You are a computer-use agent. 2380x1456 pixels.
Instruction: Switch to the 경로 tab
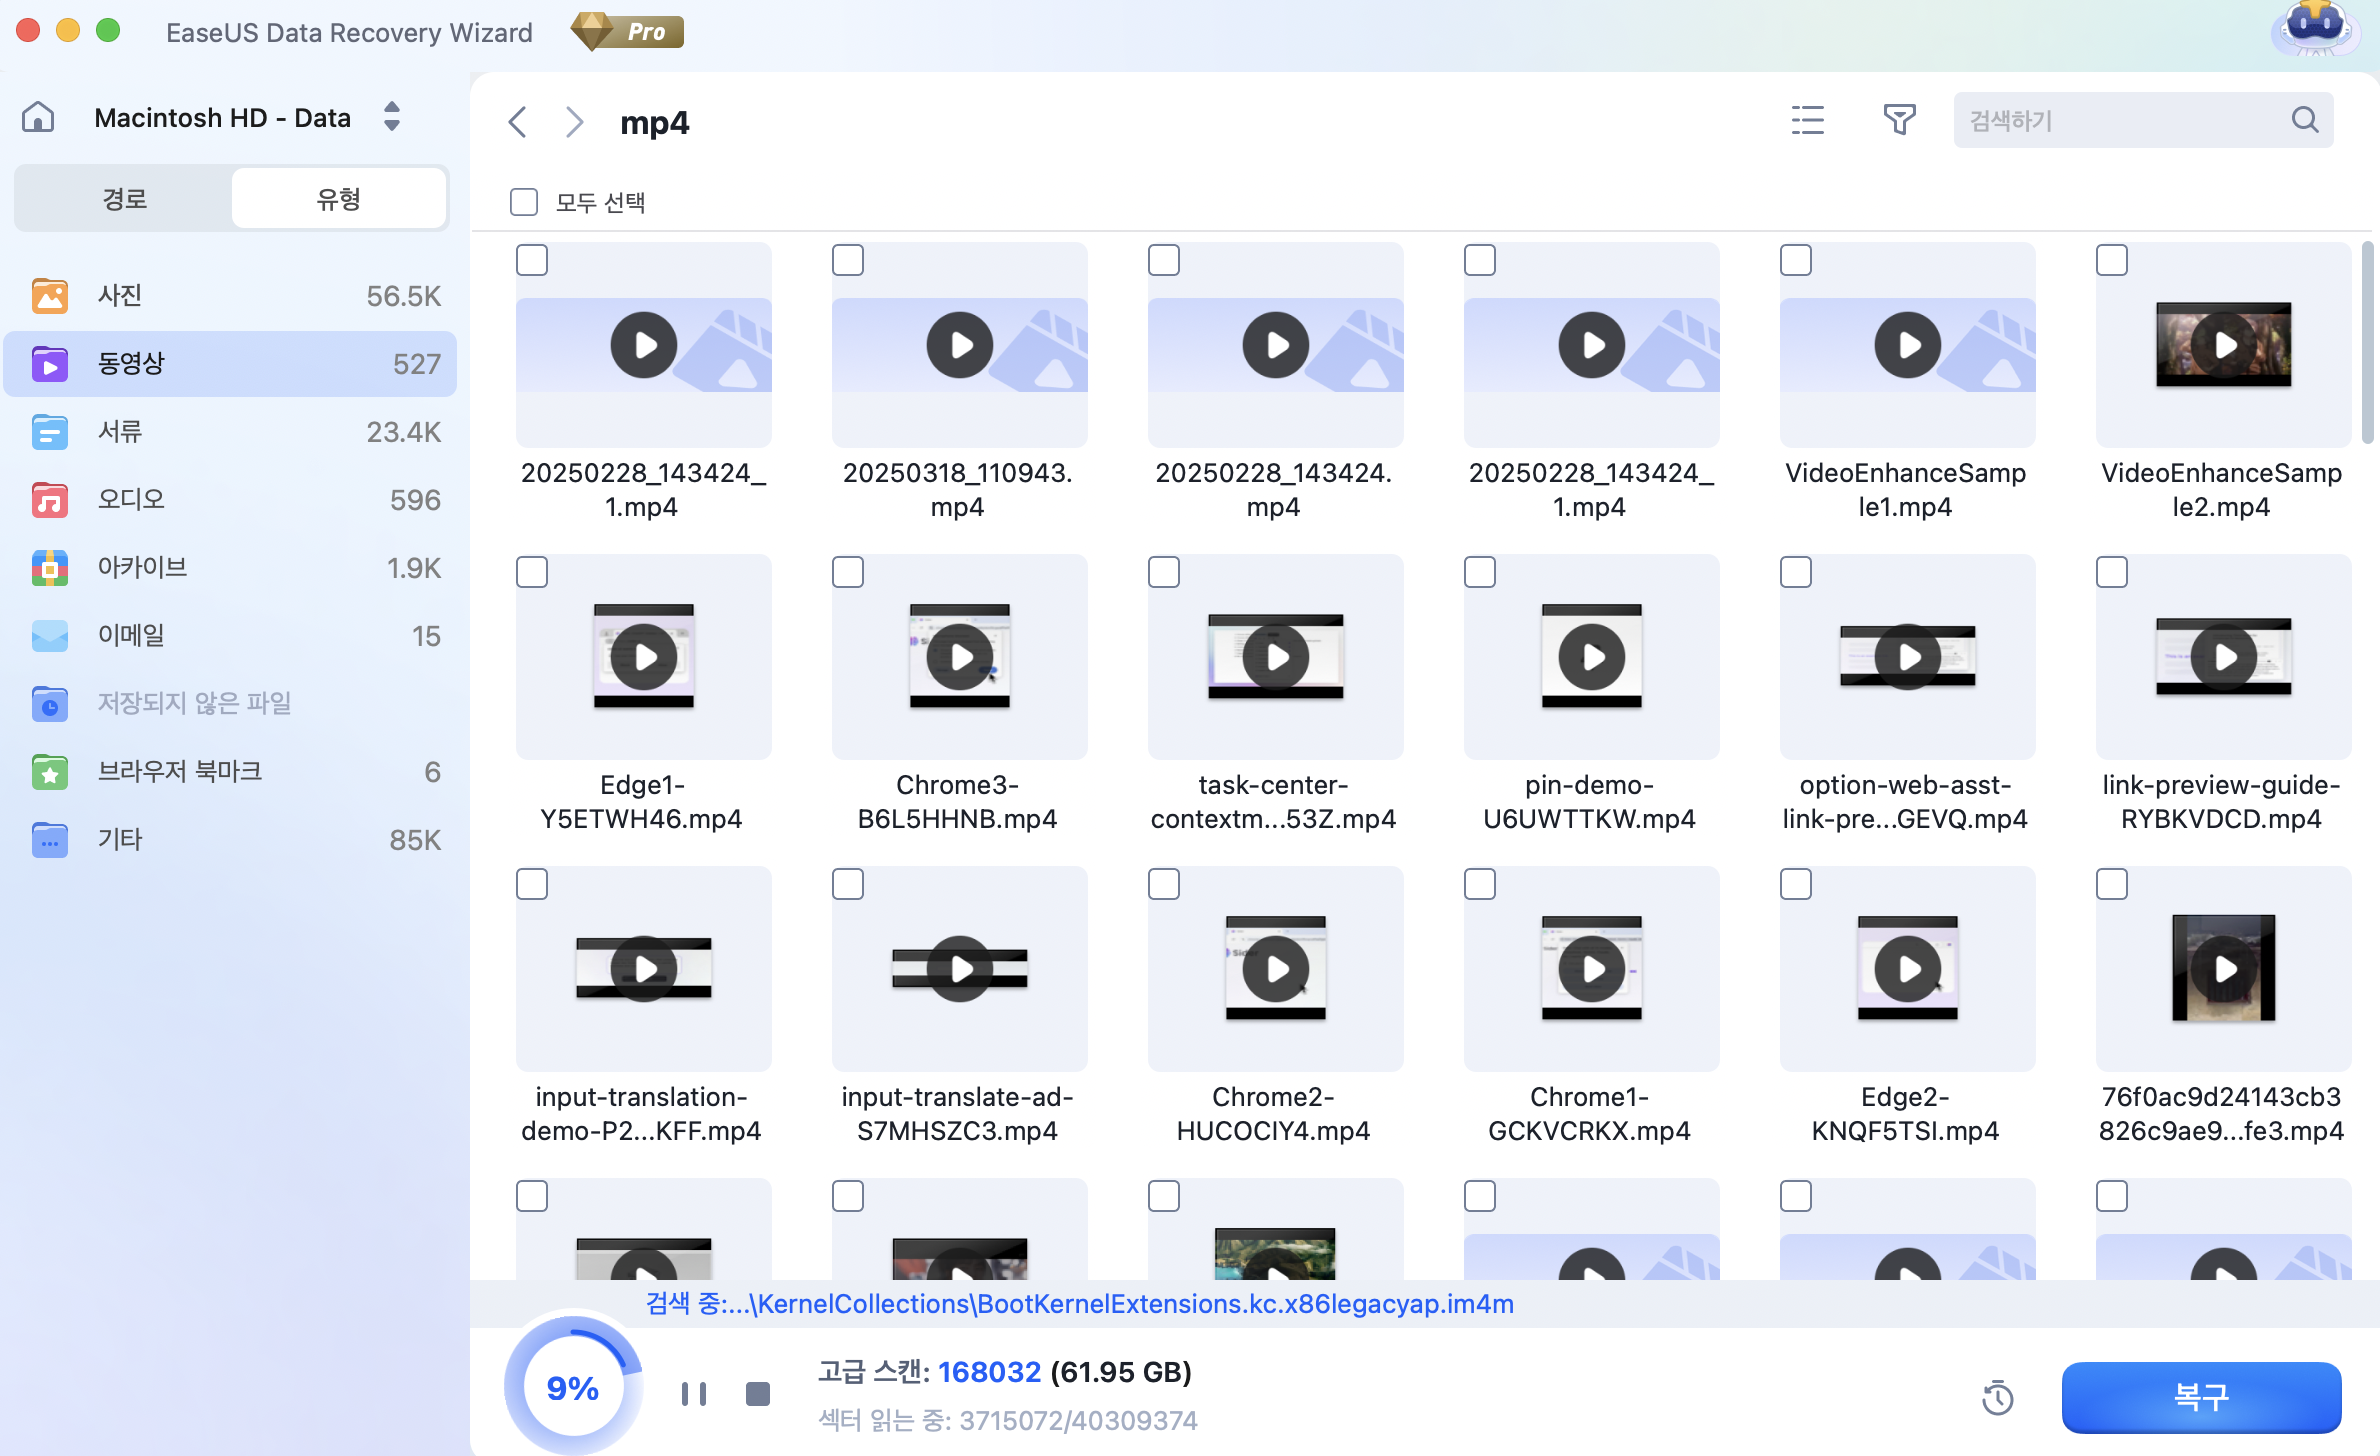click(124, 199)
